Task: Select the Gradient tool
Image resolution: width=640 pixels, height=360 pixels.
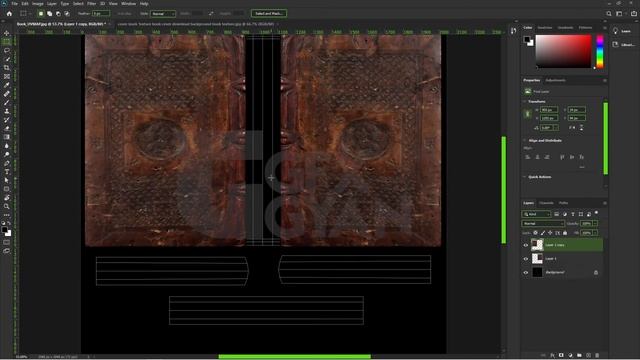Action: point(7,137)
